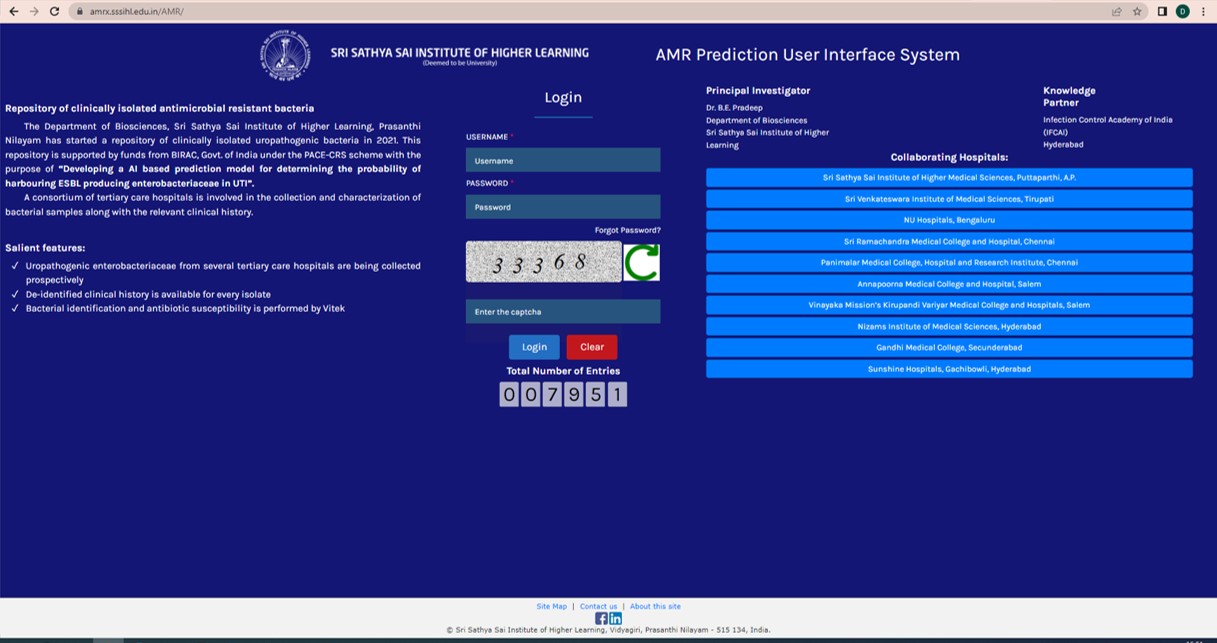Click the share page icon in the address bar
Screen dimensions: 1217x643
[x=1116, y=11]
